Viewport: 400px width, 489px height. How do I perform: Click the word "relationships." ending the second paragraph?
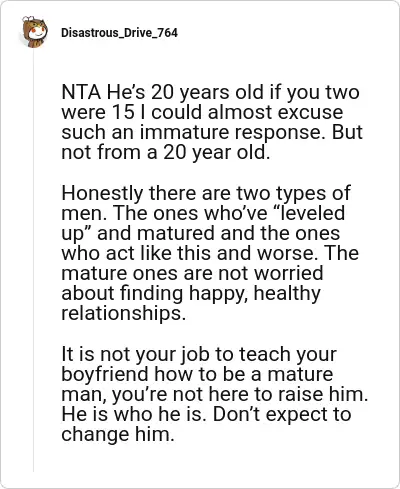pyautogui.click(x=123, y=313)
